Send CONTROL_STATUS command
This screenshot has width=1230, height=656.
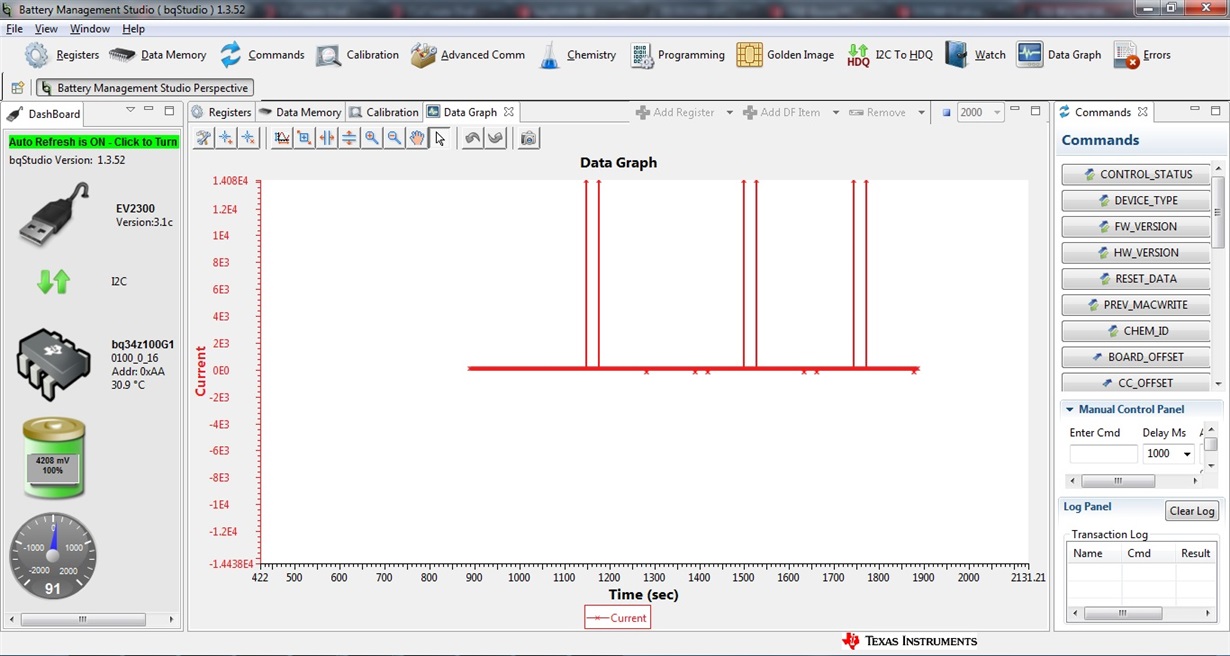(x=1135, y=174)
